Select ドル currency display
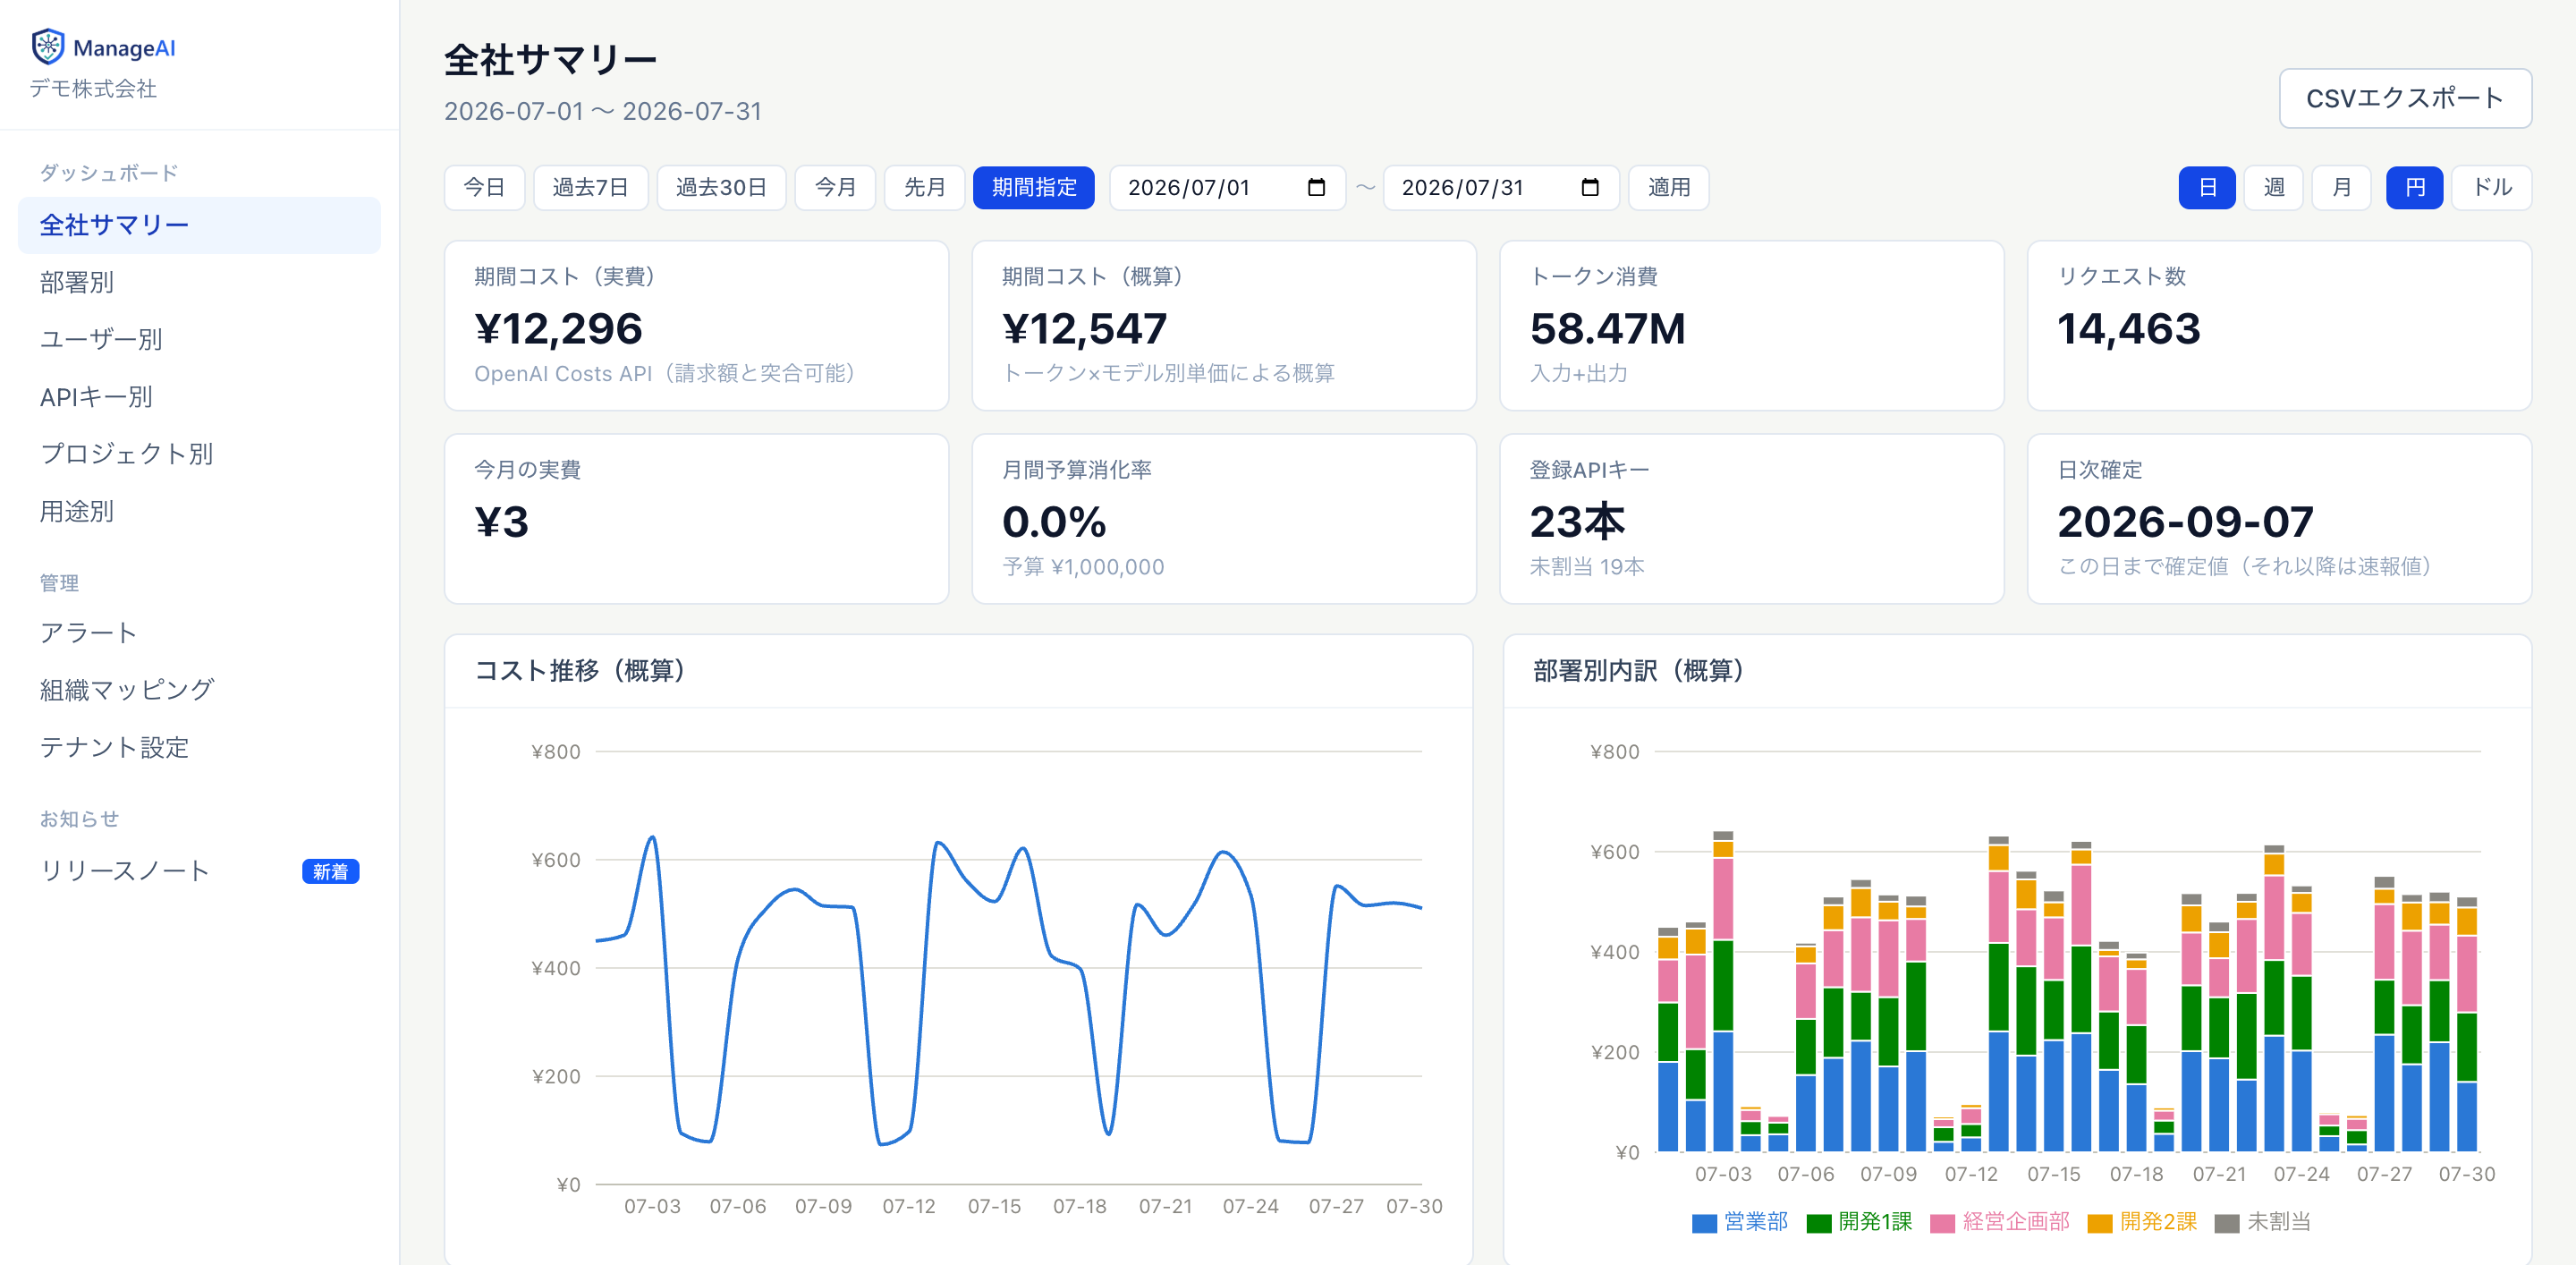The height and width of the screenshot is (1265, 2576). click(x=2492, y=187)
